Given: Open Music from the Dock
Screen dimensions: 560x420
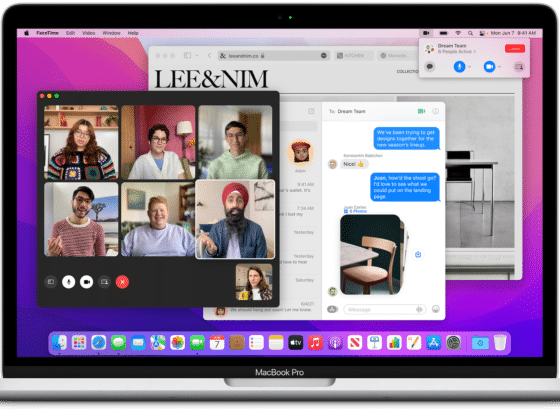Looking at the screenshot, I should (315, 343).
